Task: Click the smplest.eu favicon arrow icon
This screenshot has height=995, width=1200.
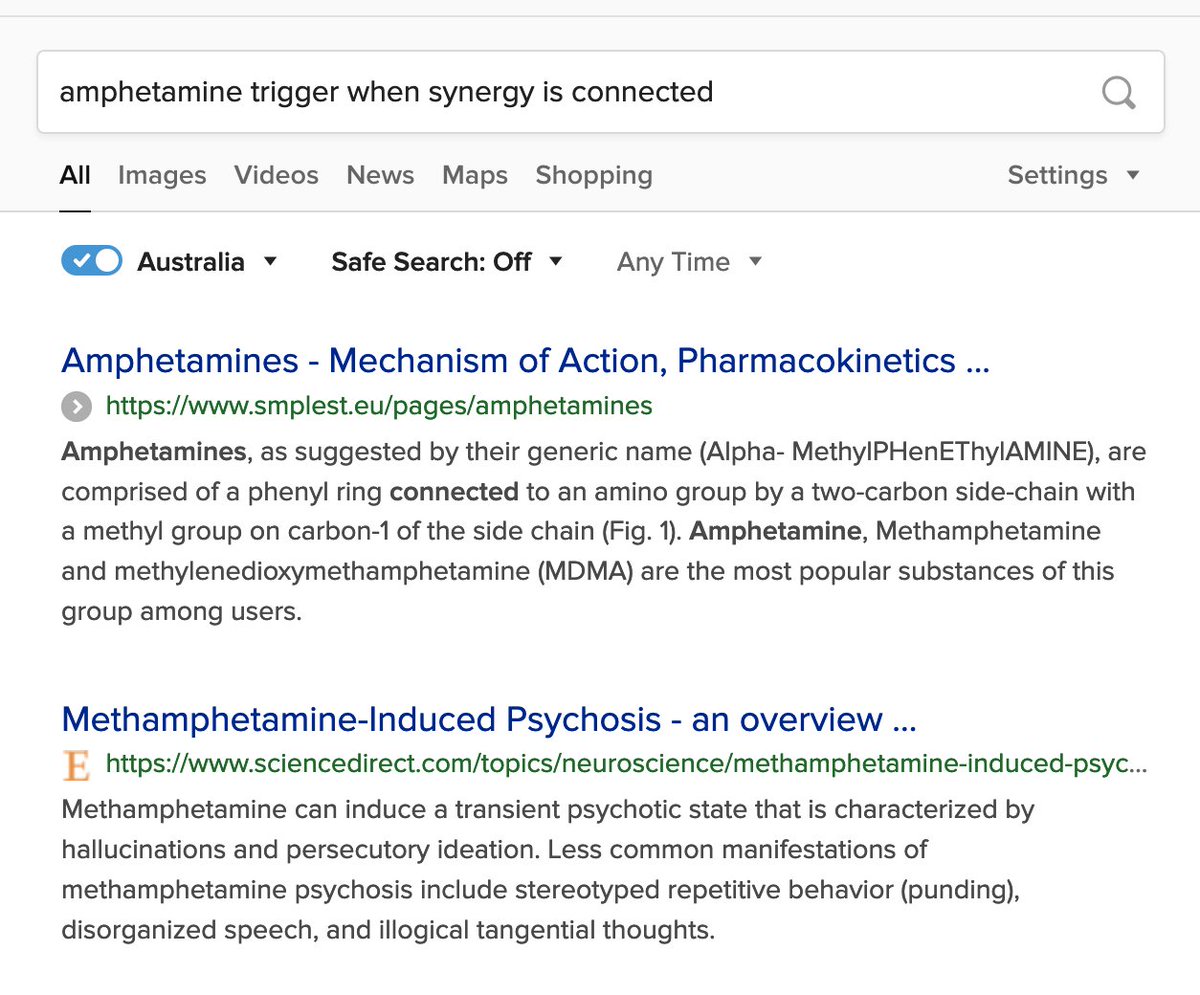Action: (x=75, y=406)
